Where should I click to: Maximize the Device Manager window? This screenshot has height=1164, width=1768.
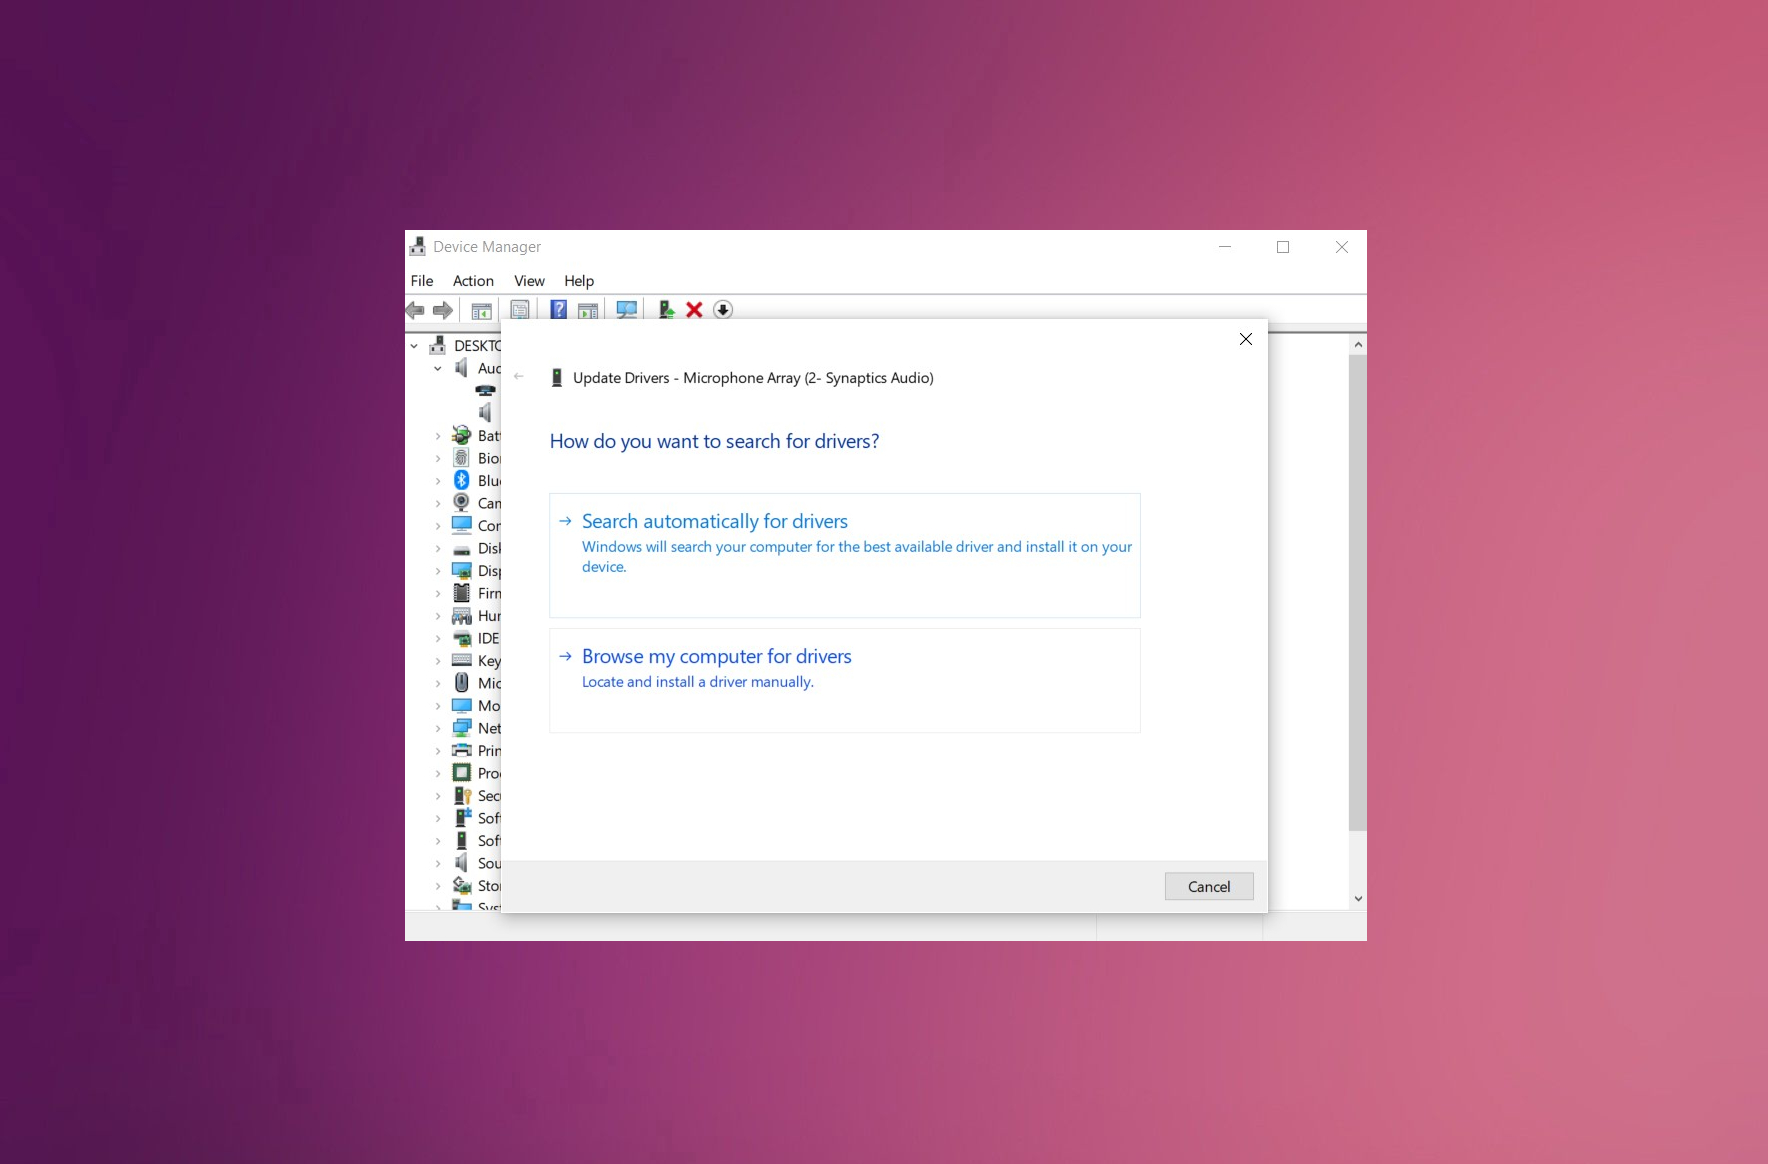(x=1283, y=247)
